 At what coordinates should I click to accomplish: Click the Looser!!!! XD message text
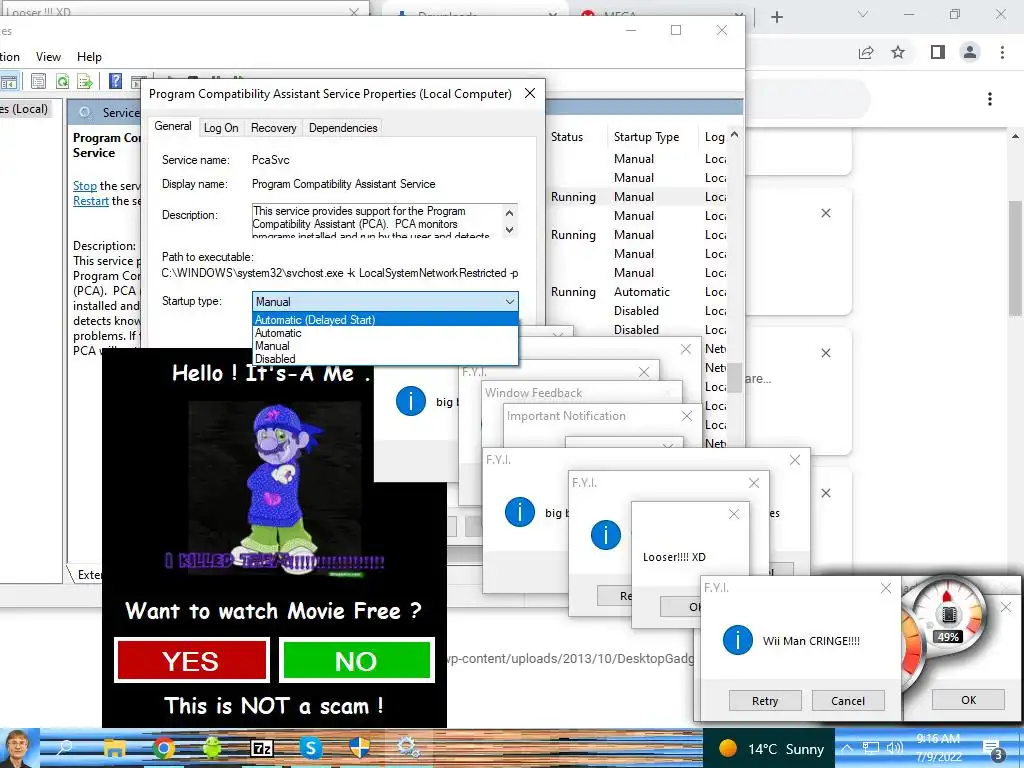[674, 557]
